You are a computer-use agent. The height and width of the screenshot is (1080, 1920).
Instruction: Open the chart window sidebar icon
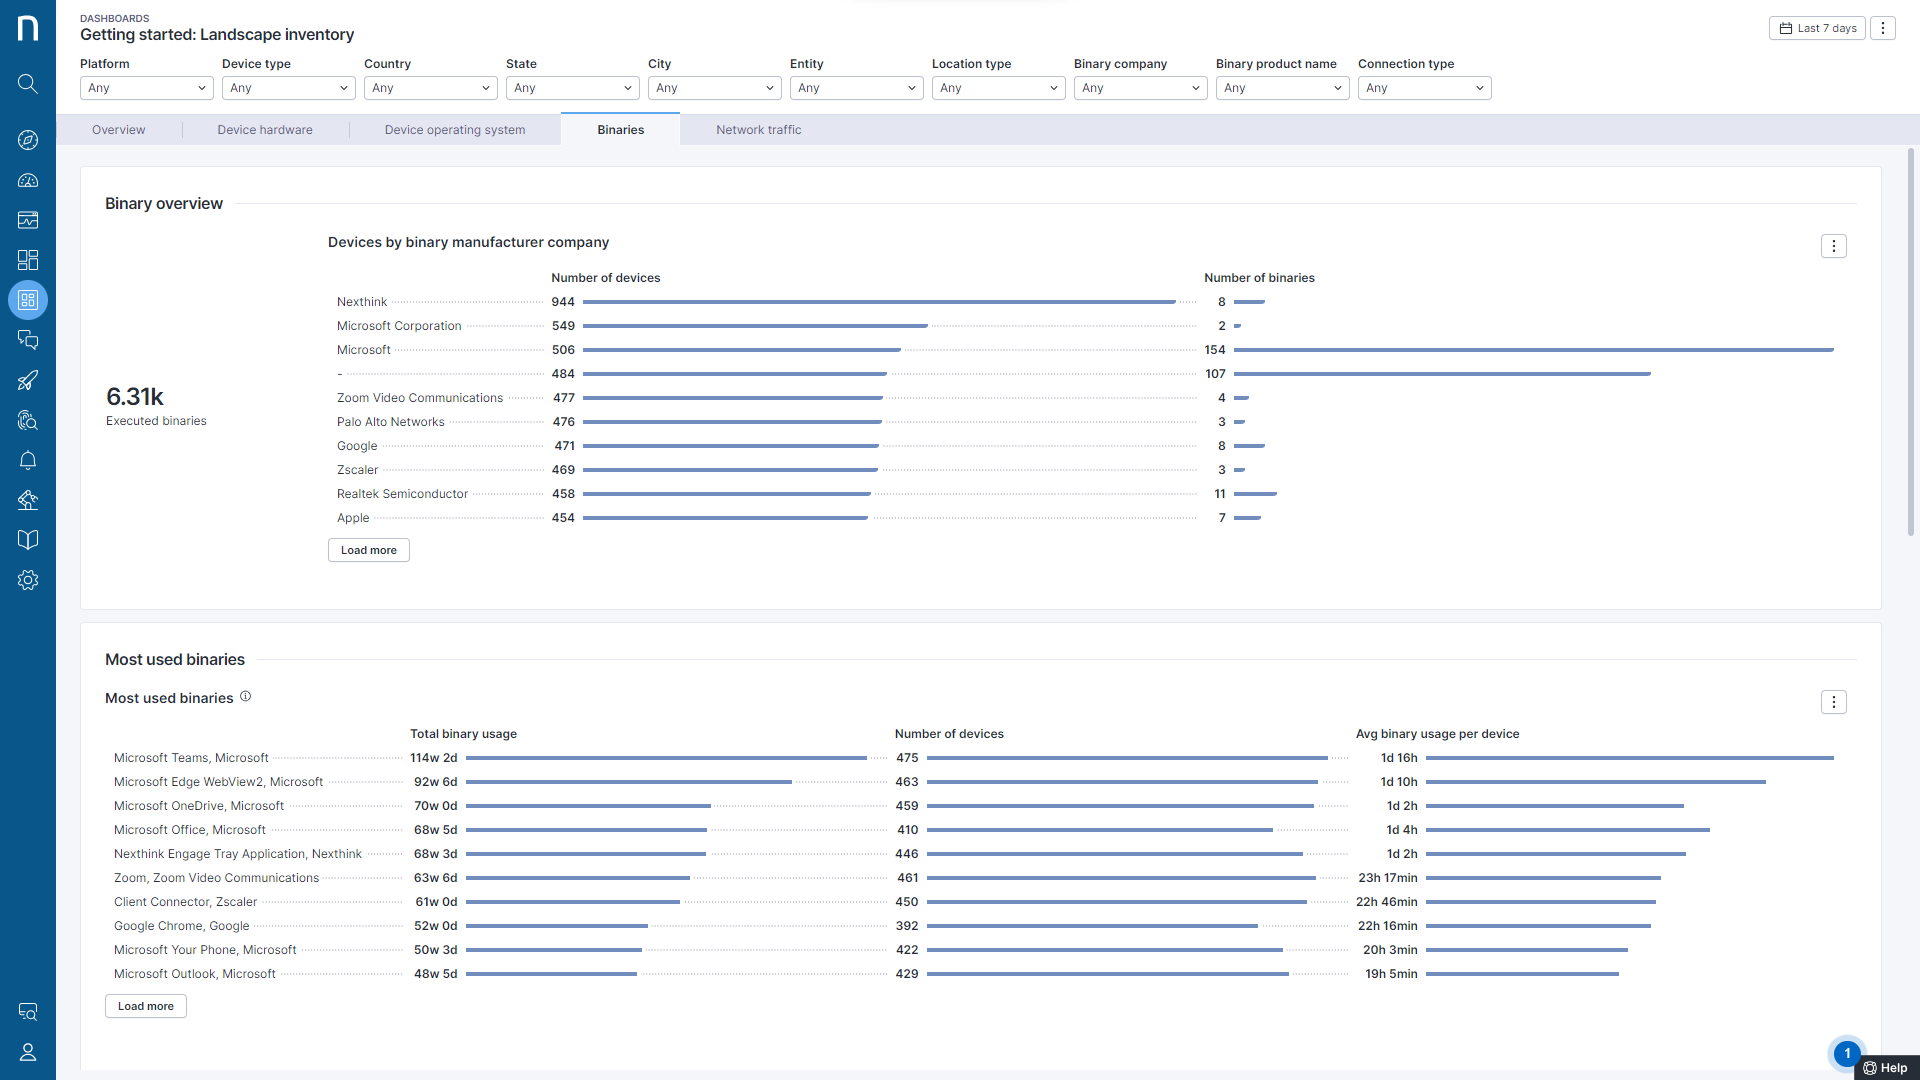[28, 220]
